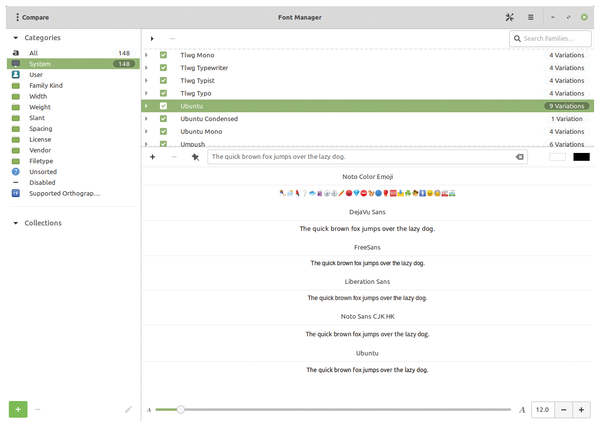Open the hamburger main menu

(531, 17)
